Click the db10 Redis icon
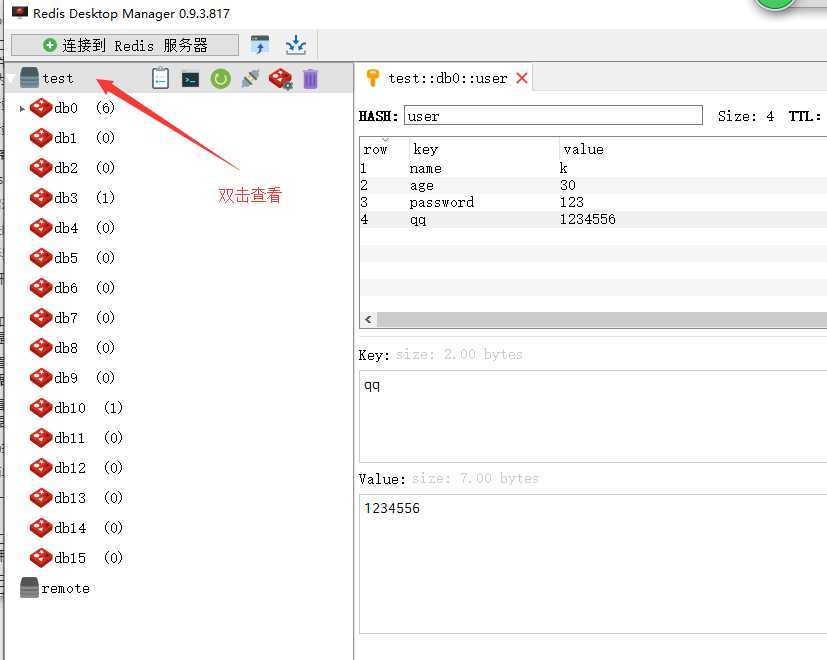 [41, 408]
